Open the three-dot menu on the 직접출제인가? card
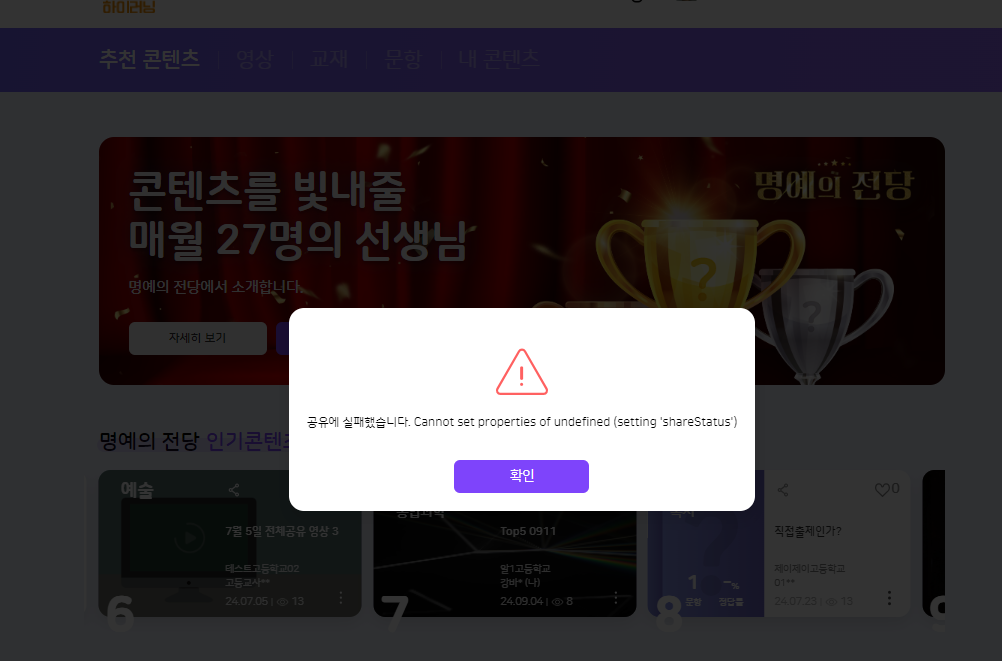Viewport: 1002px width, 661px height. 889,598
